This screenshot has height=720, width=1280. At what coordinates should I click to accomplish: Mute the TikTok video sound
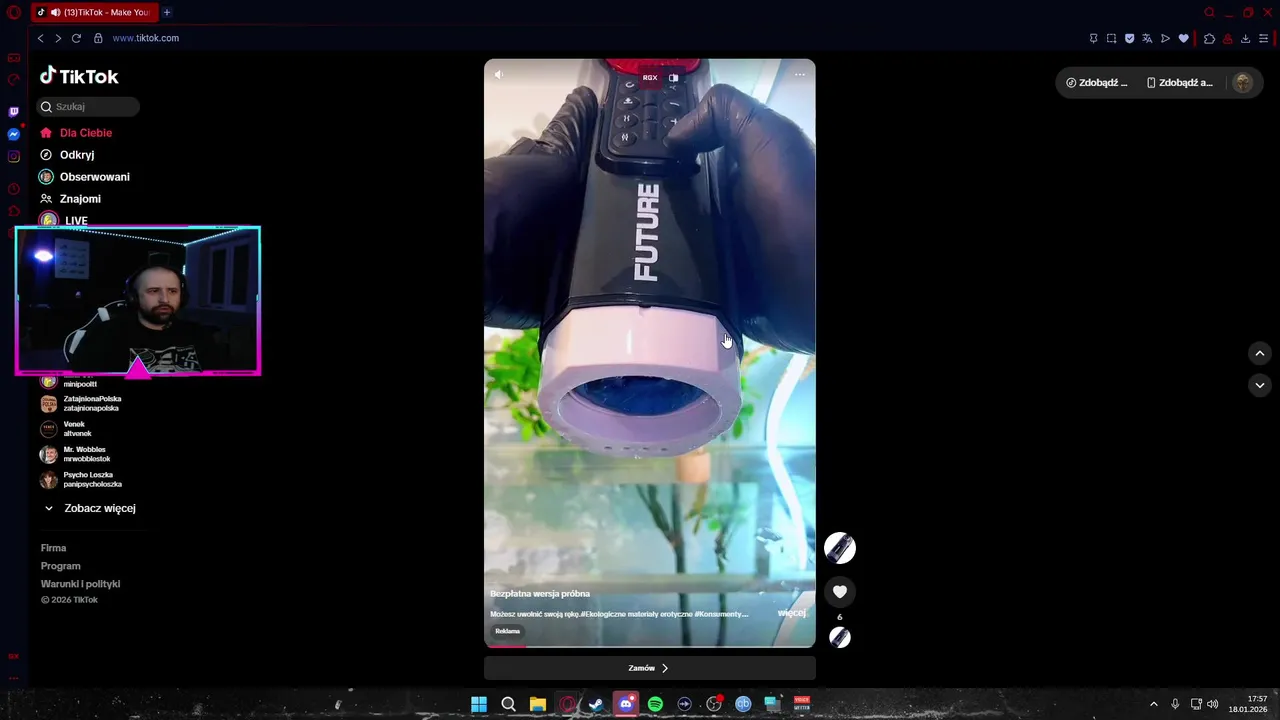pos(499,74)
